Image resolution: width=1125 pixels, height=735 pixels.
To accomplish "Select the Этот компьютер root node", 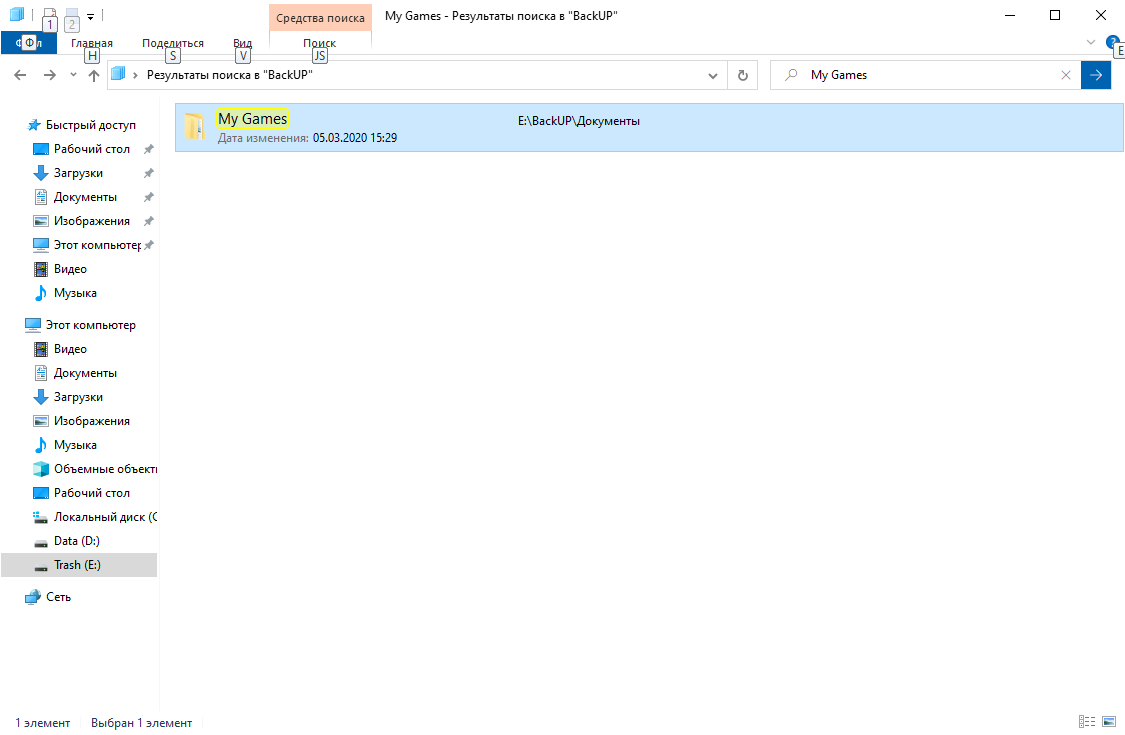I will (90, 324).
